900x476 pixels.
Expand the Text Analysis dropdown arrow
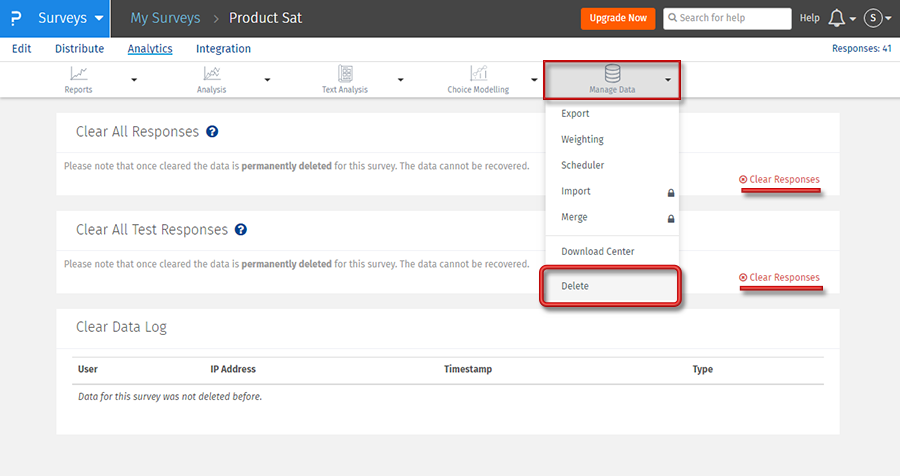pyautogui.click(x=401, y=80)
